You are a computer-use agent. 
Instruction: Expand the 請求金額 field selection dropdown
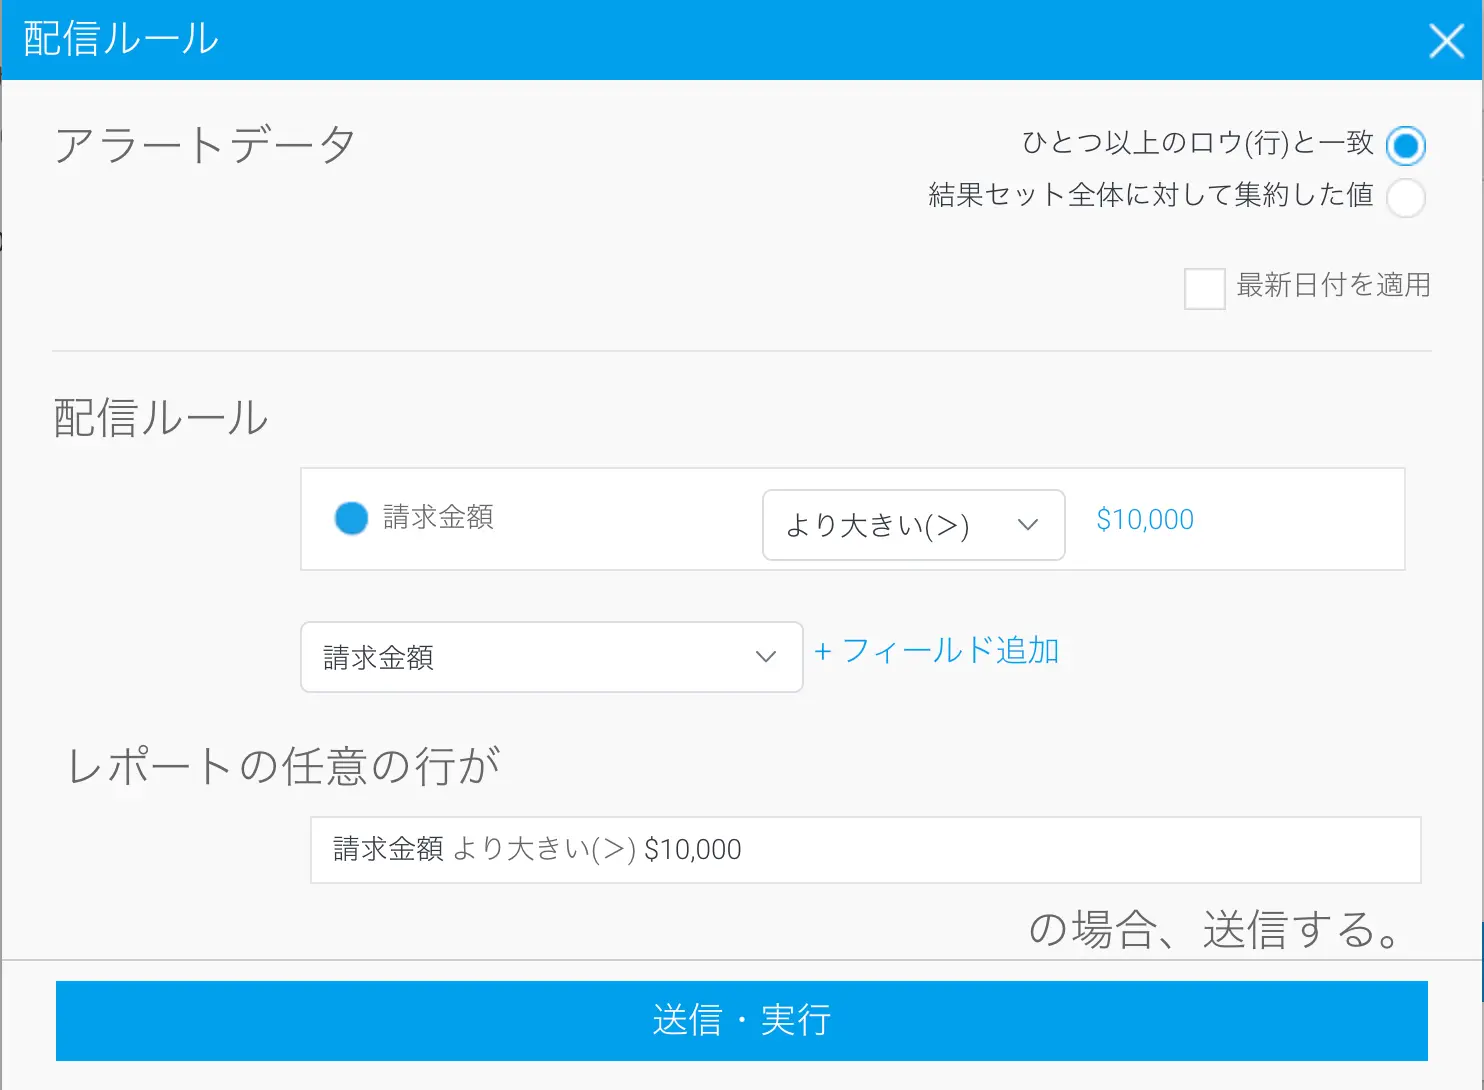[551, 657]
